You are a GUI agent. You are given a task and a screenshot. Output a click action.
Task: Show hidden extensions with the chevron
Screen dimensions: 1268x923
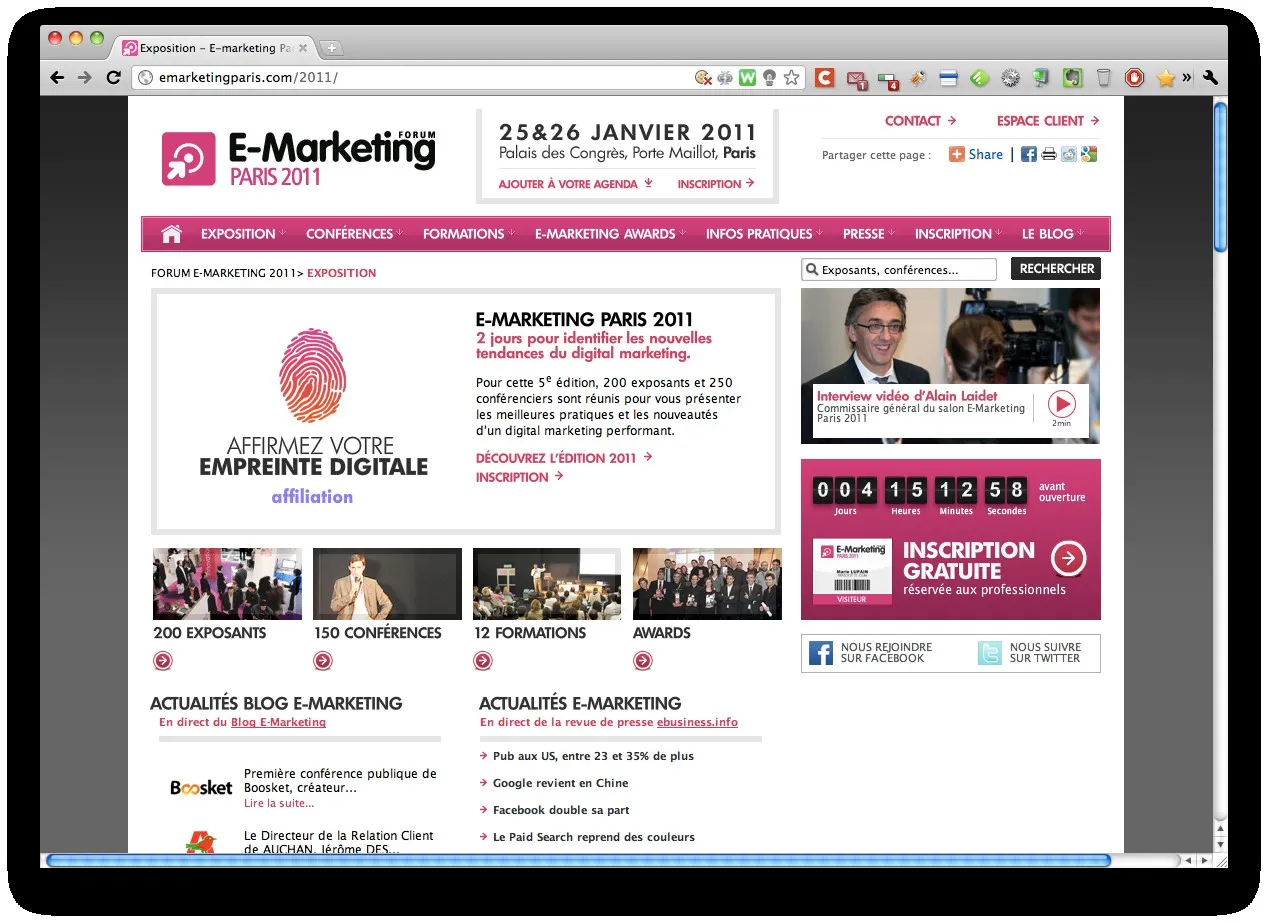pos(1187,77)
